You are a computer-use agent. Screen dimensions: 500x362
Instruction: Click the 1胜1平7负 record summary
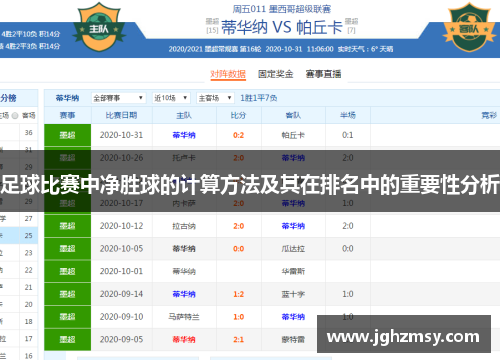pyautogui.click(x=259, y=98)
